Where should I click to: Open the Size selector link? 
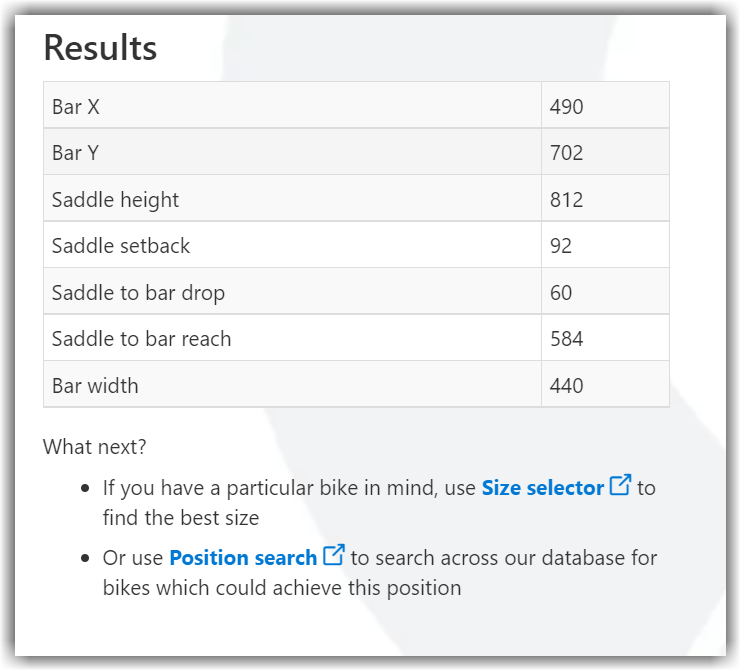click(543, 488)
